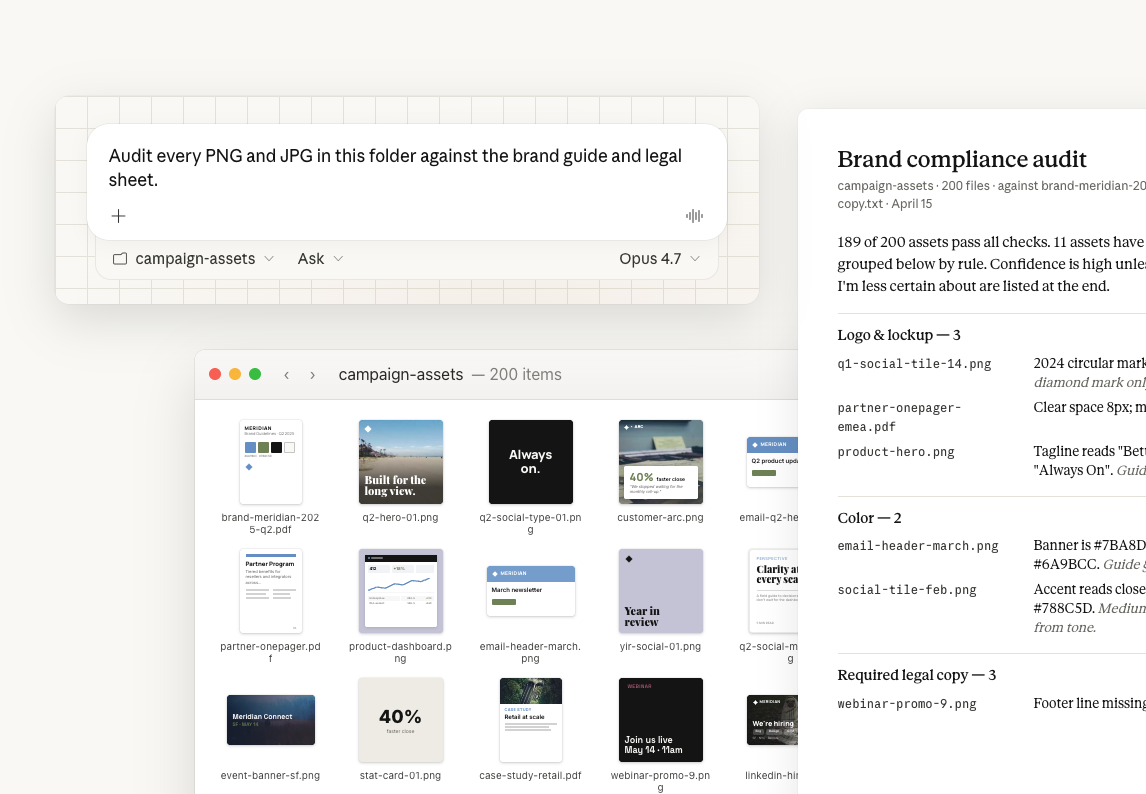The height and width of the screenshot is (794, 1146).
Task: Click the forward chevron in the file browser
Action: coord(312,374)
